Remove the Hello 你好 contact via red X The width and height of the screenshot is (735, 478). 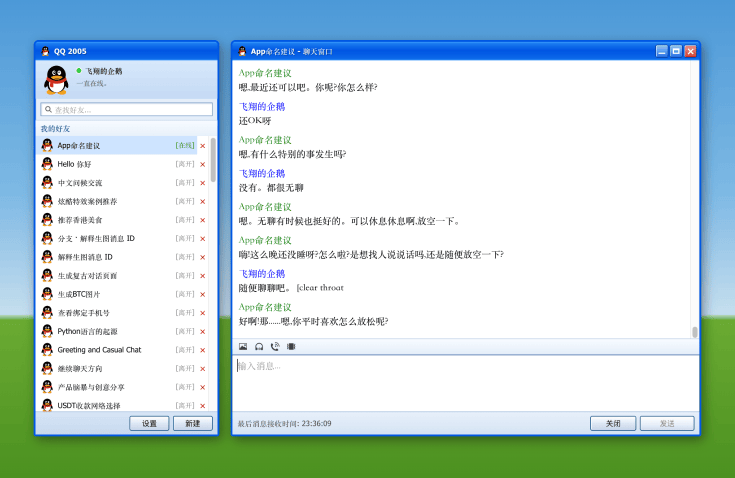point(203,164)
